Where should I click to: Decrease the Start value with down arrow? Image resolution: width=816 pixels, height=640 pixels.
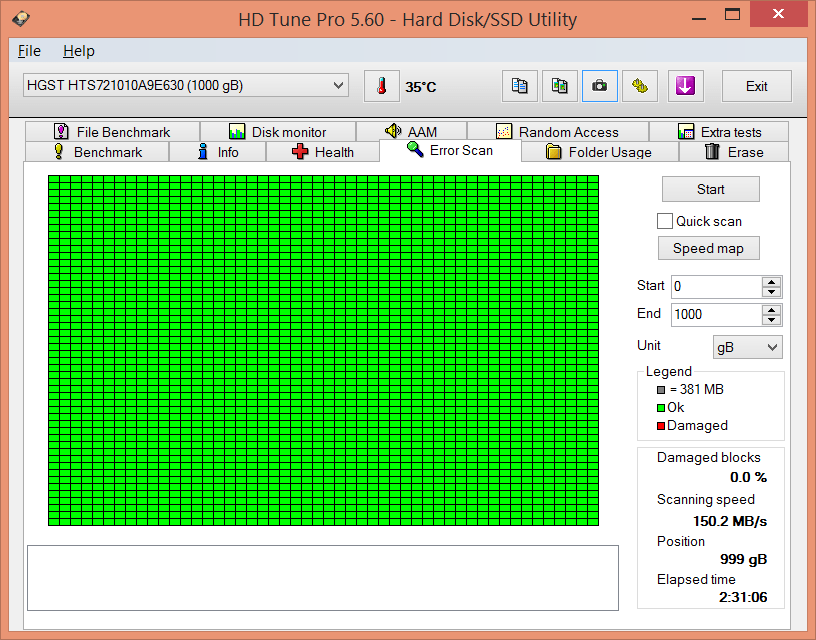coord(771,292)
